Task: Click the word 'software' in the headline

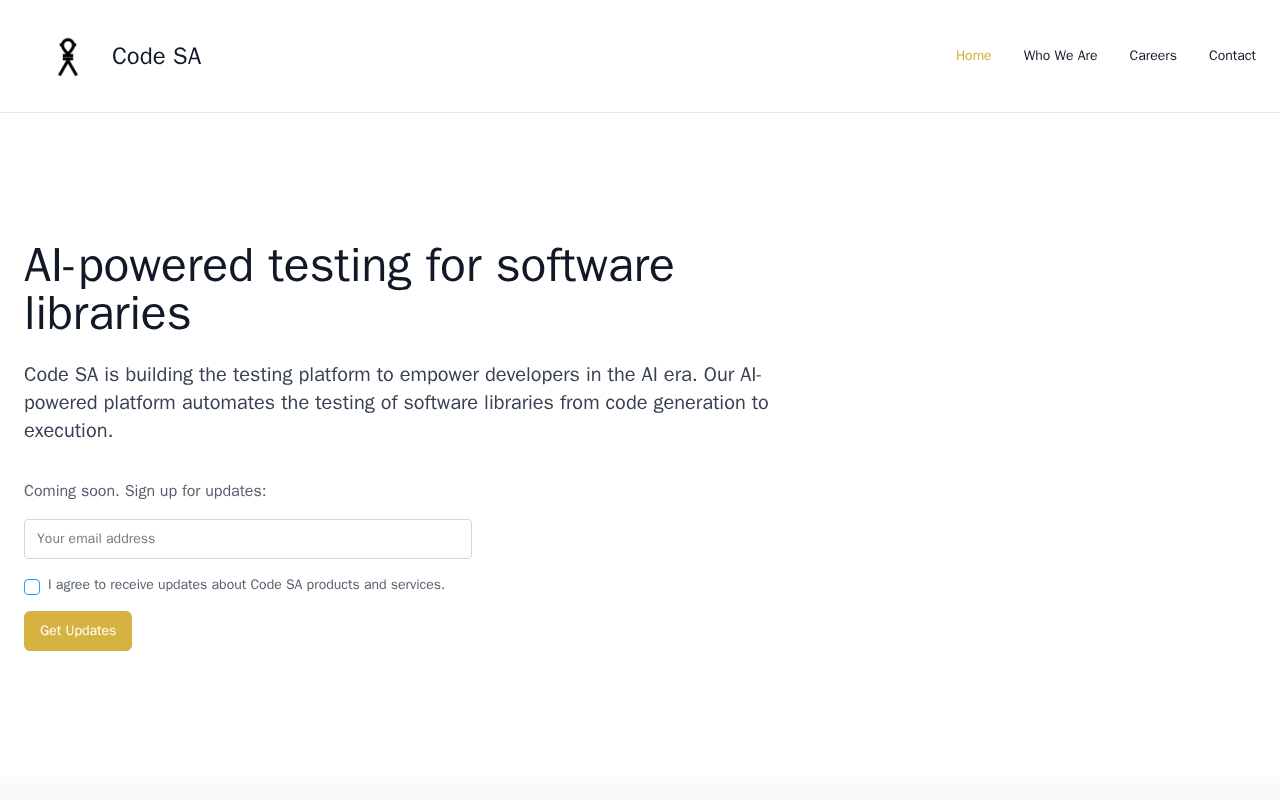Action: coord(585,266)
